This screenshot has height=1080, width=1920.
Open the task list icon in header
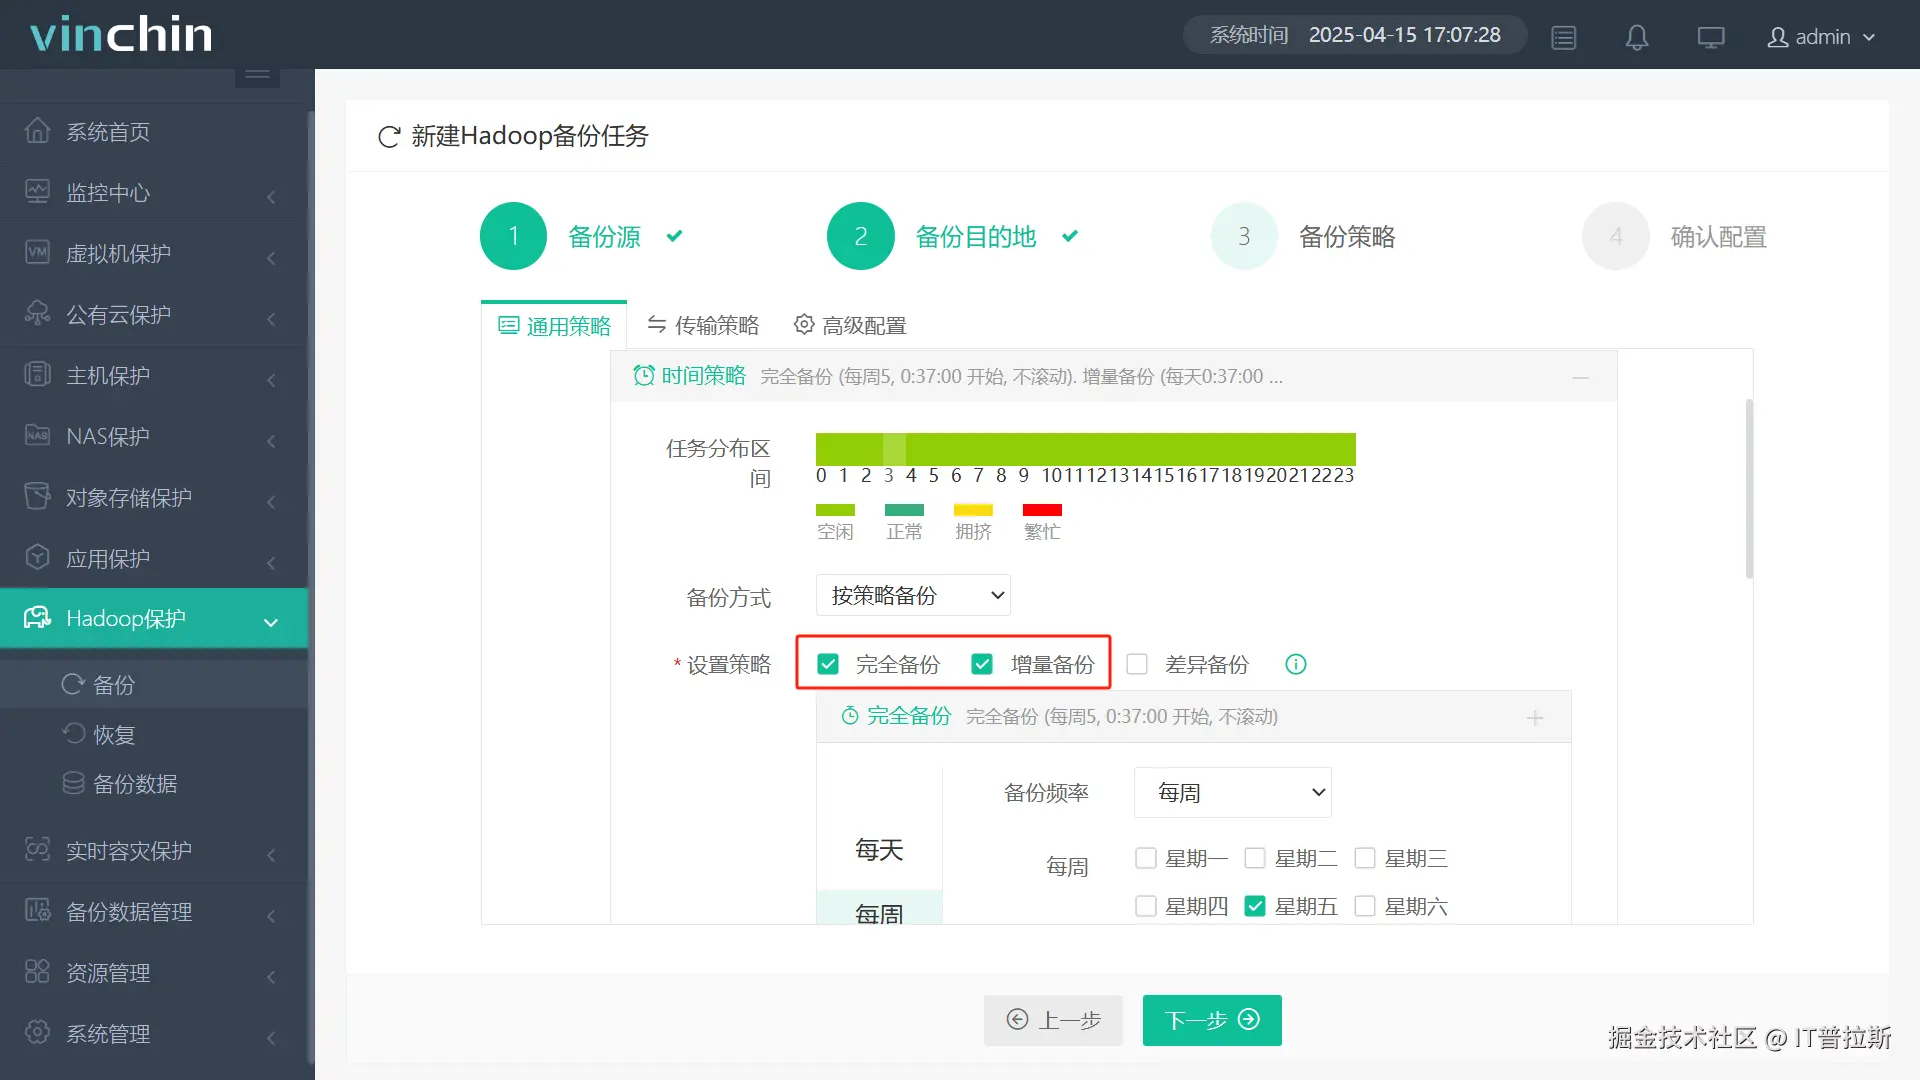pos(1563,37)
